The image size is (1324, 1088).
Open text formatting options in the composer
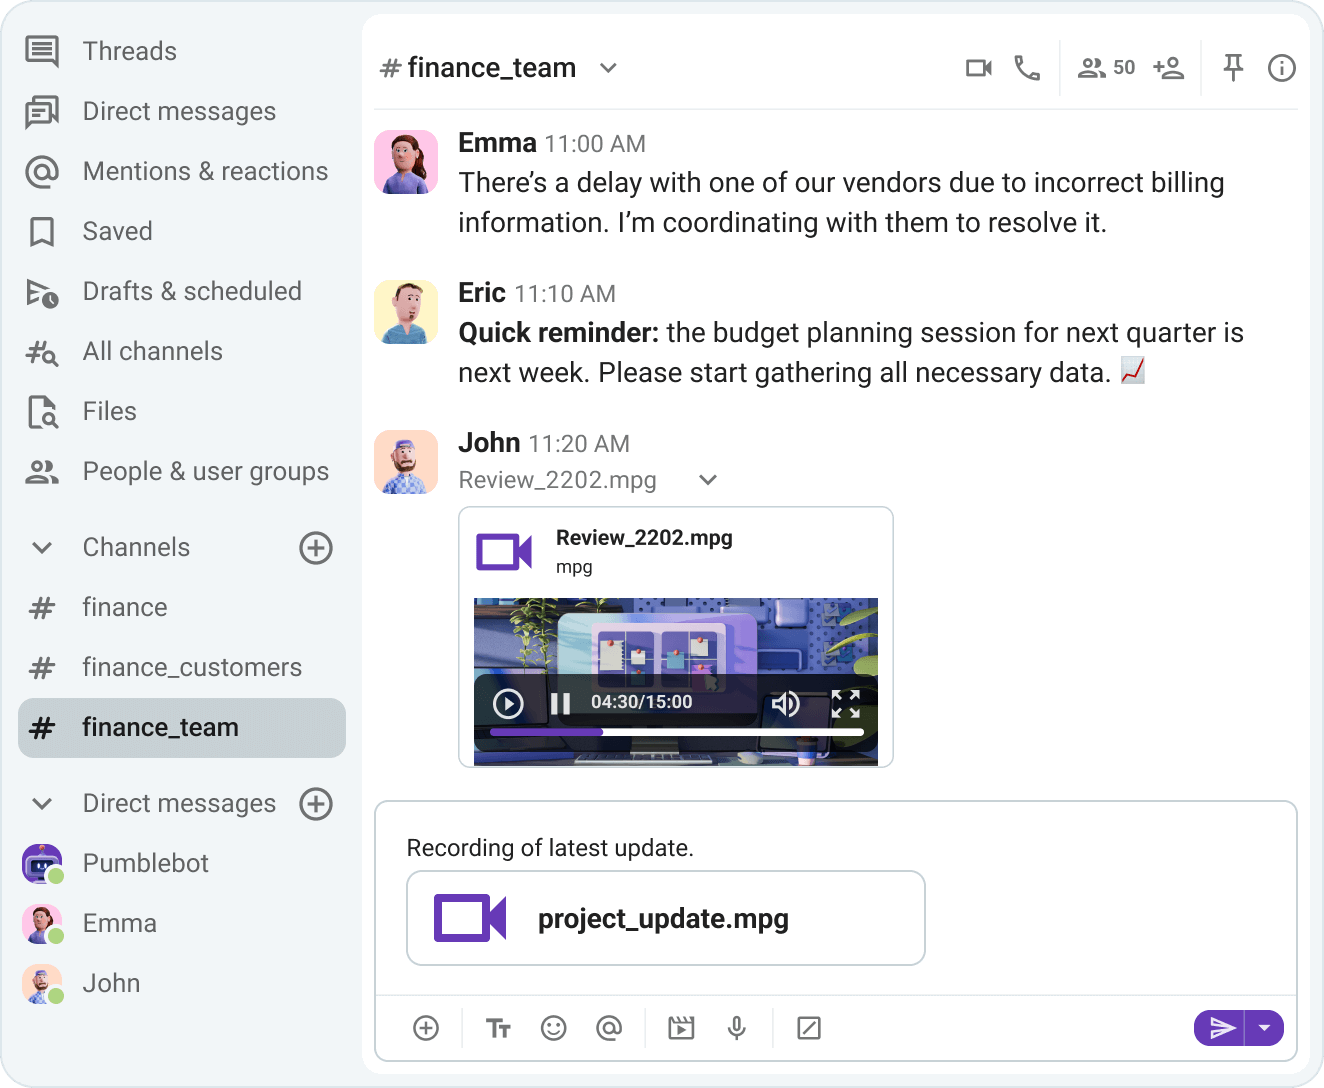point(498,1027)
